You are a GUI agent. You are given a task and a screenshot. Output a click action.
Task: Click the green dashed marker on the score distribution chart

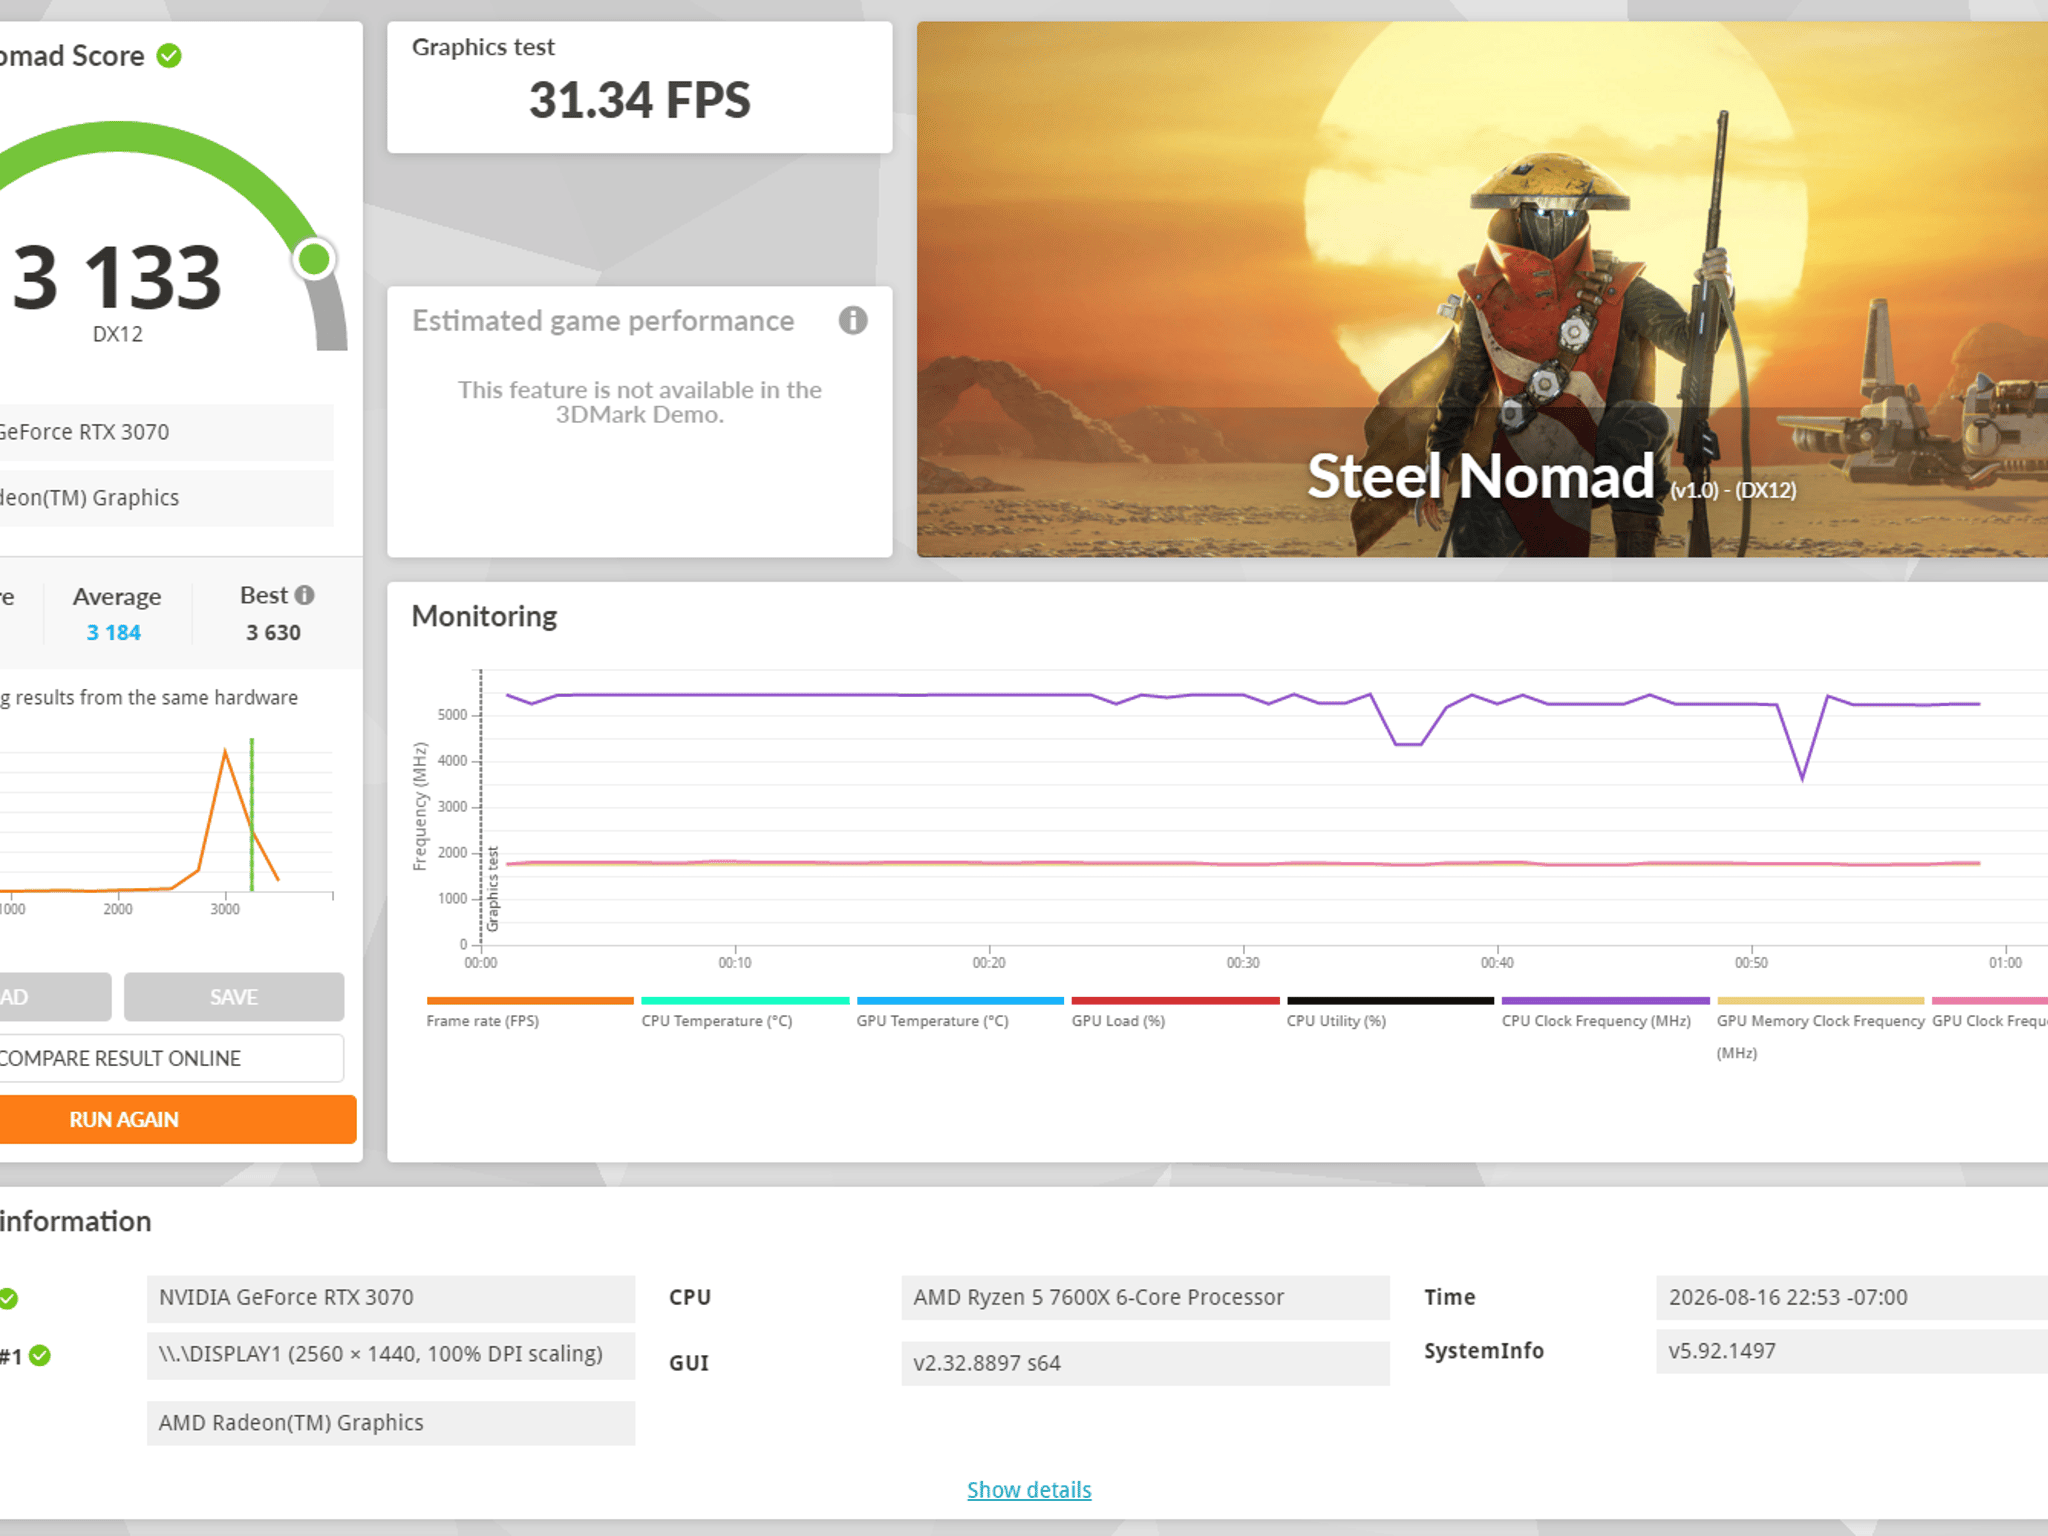pyautogui.click(x=252, y=814)
